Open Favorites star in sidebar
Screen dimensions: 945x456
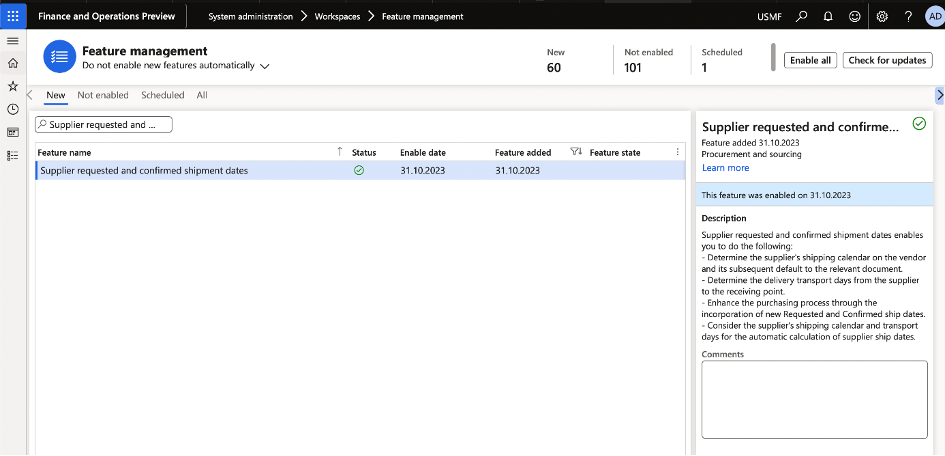tap(13, 86)
